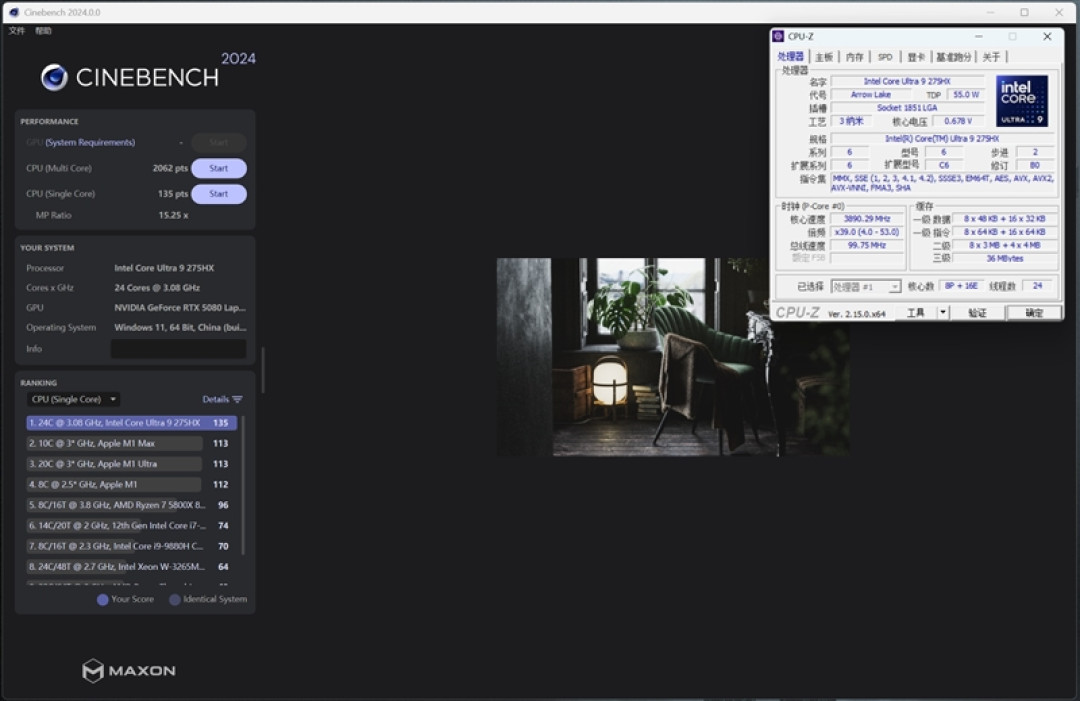Screen dimensions: 1080x701
Task: Open the 帮助 menu in Cinebench
Action: click(x=43, y=31)
